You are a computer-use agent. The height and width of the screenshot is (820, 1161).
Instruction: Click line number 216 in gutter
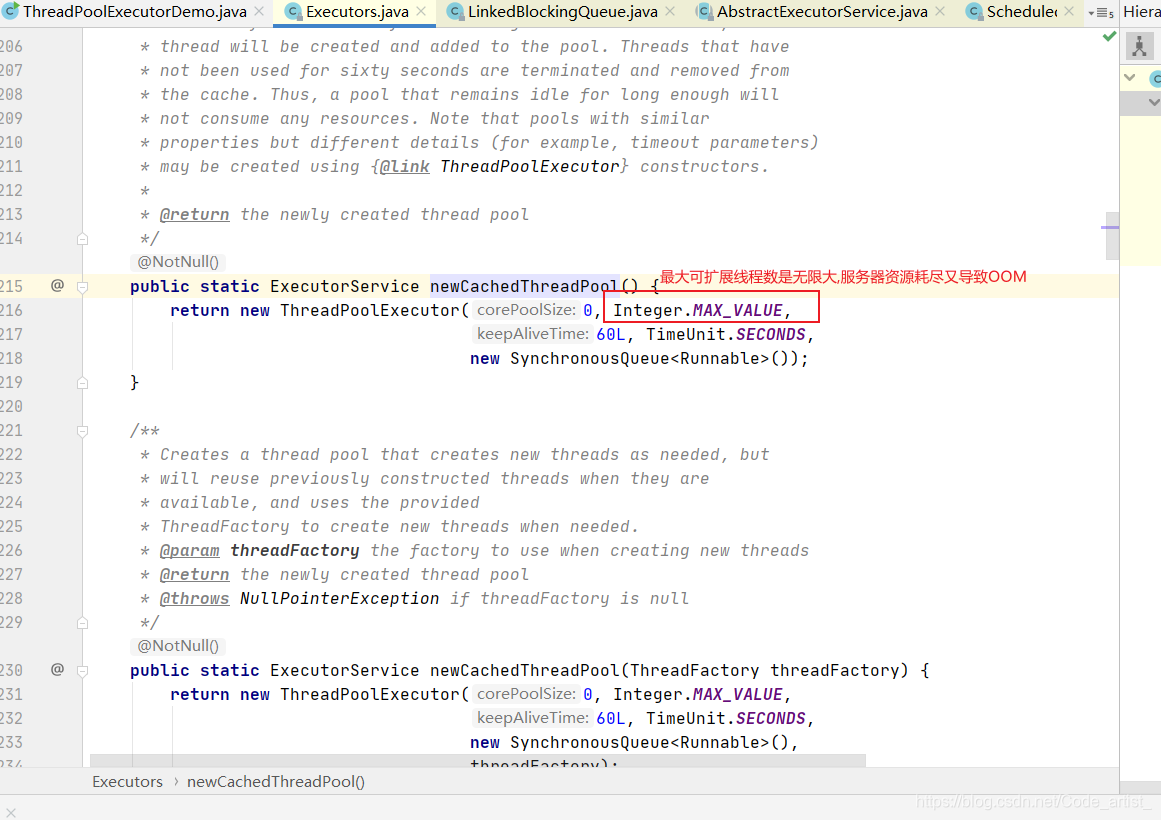coord(11,310)
